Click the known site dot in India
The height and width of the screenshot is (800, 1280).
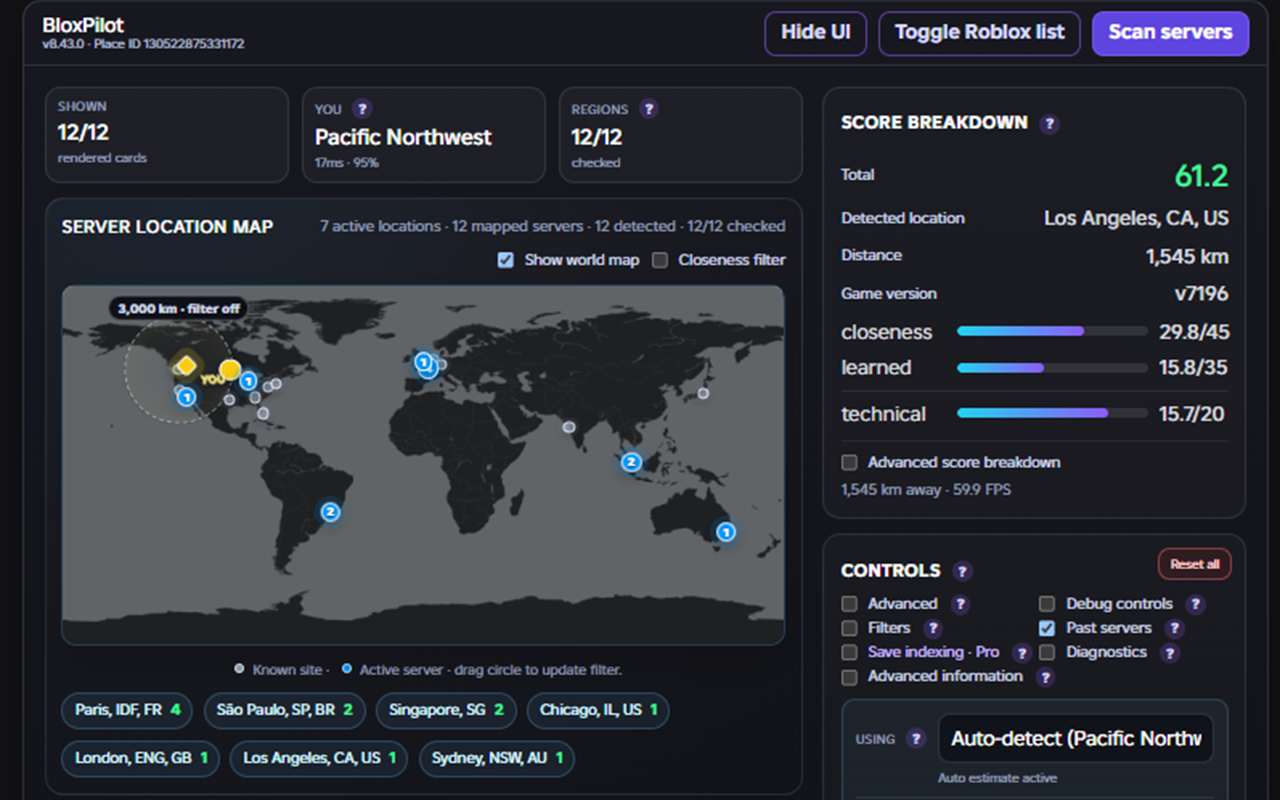[x=569, y=427]
